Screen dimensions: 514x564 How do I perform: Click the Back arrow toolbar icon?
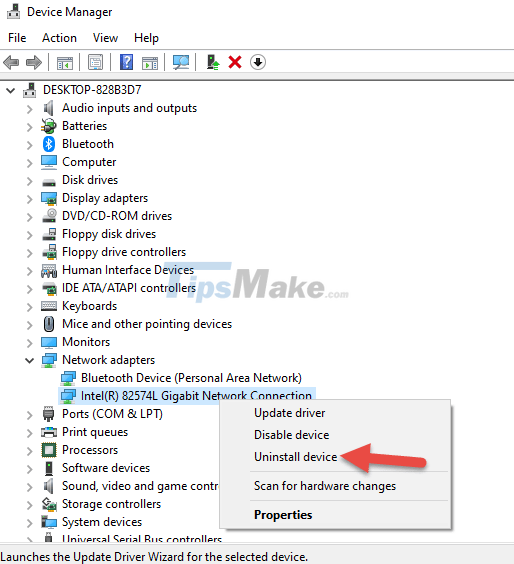[x=11, y=63]
